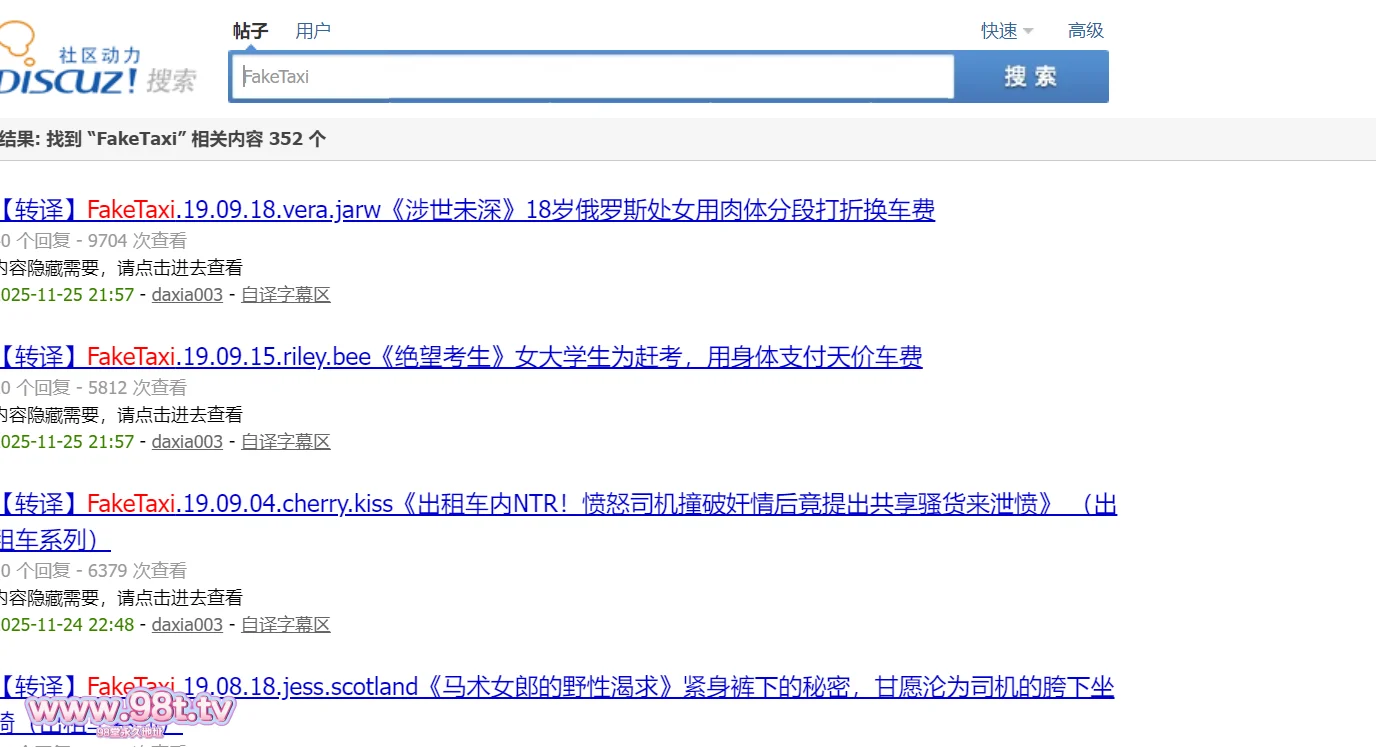Viewport: 1376px width, 747px height.
Task: Click the 352 results summary bar
Action: [163, 139]
